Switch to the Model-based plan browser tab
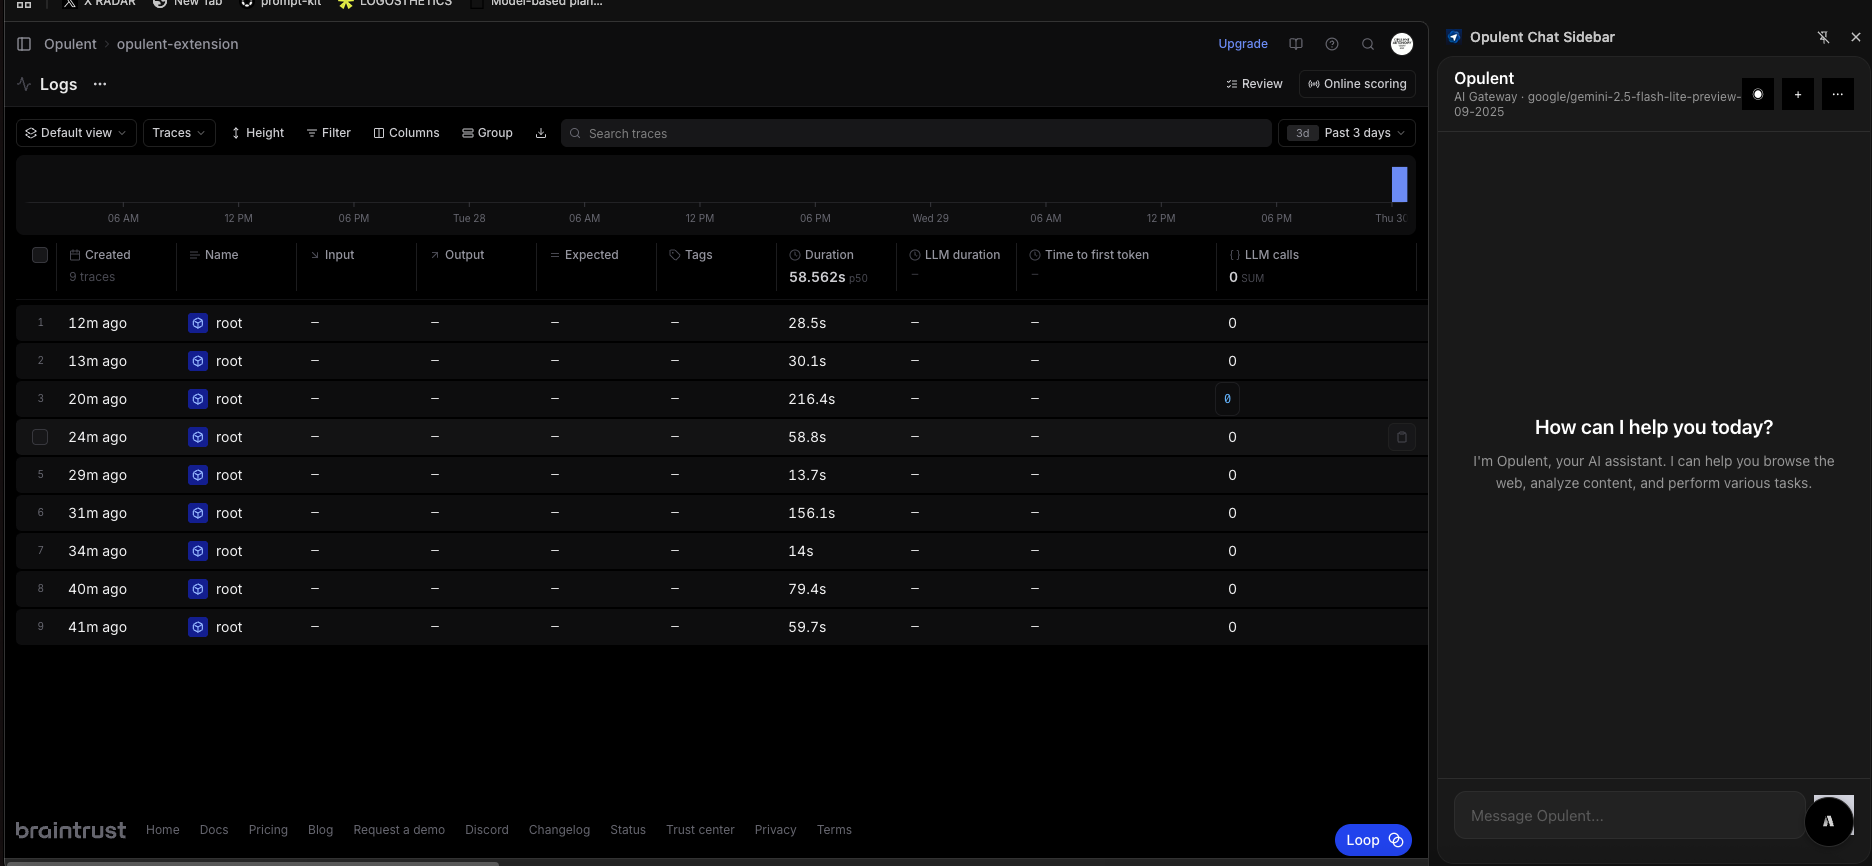Viewport: 1872px width, 866px height. [x=537, y=4]
